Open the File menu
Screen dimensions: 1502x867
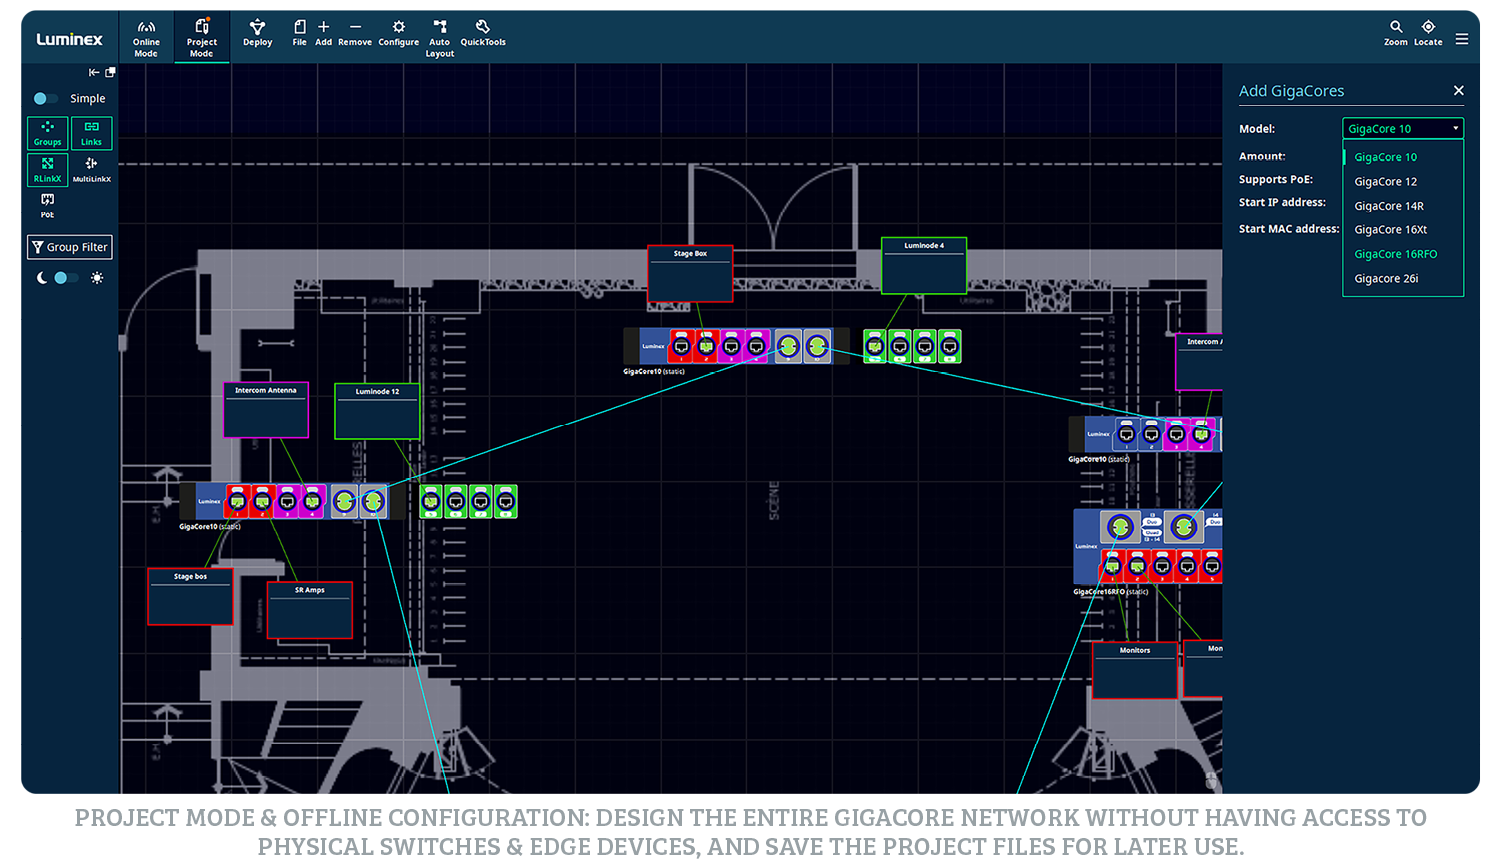(299, 33)
